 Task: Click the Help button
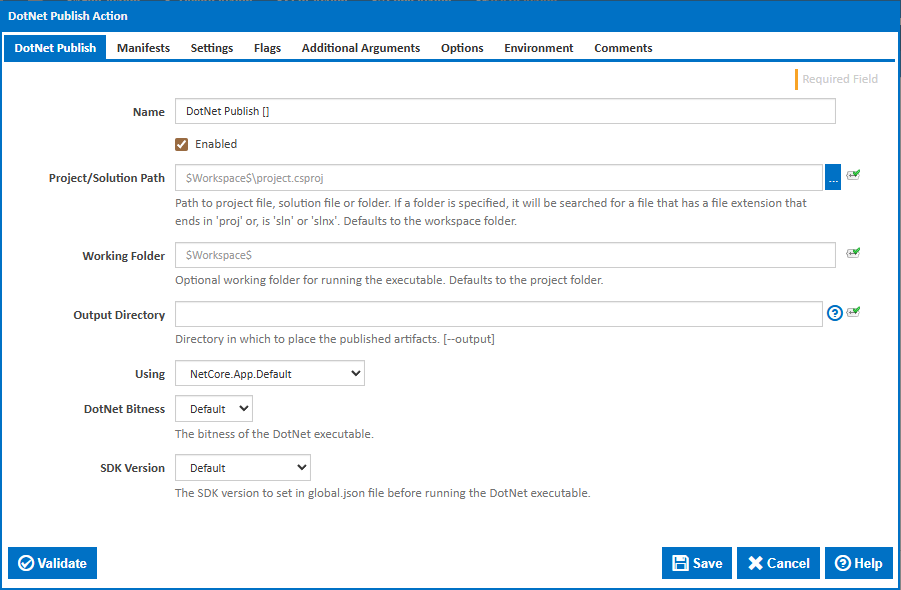coord(858,563)
